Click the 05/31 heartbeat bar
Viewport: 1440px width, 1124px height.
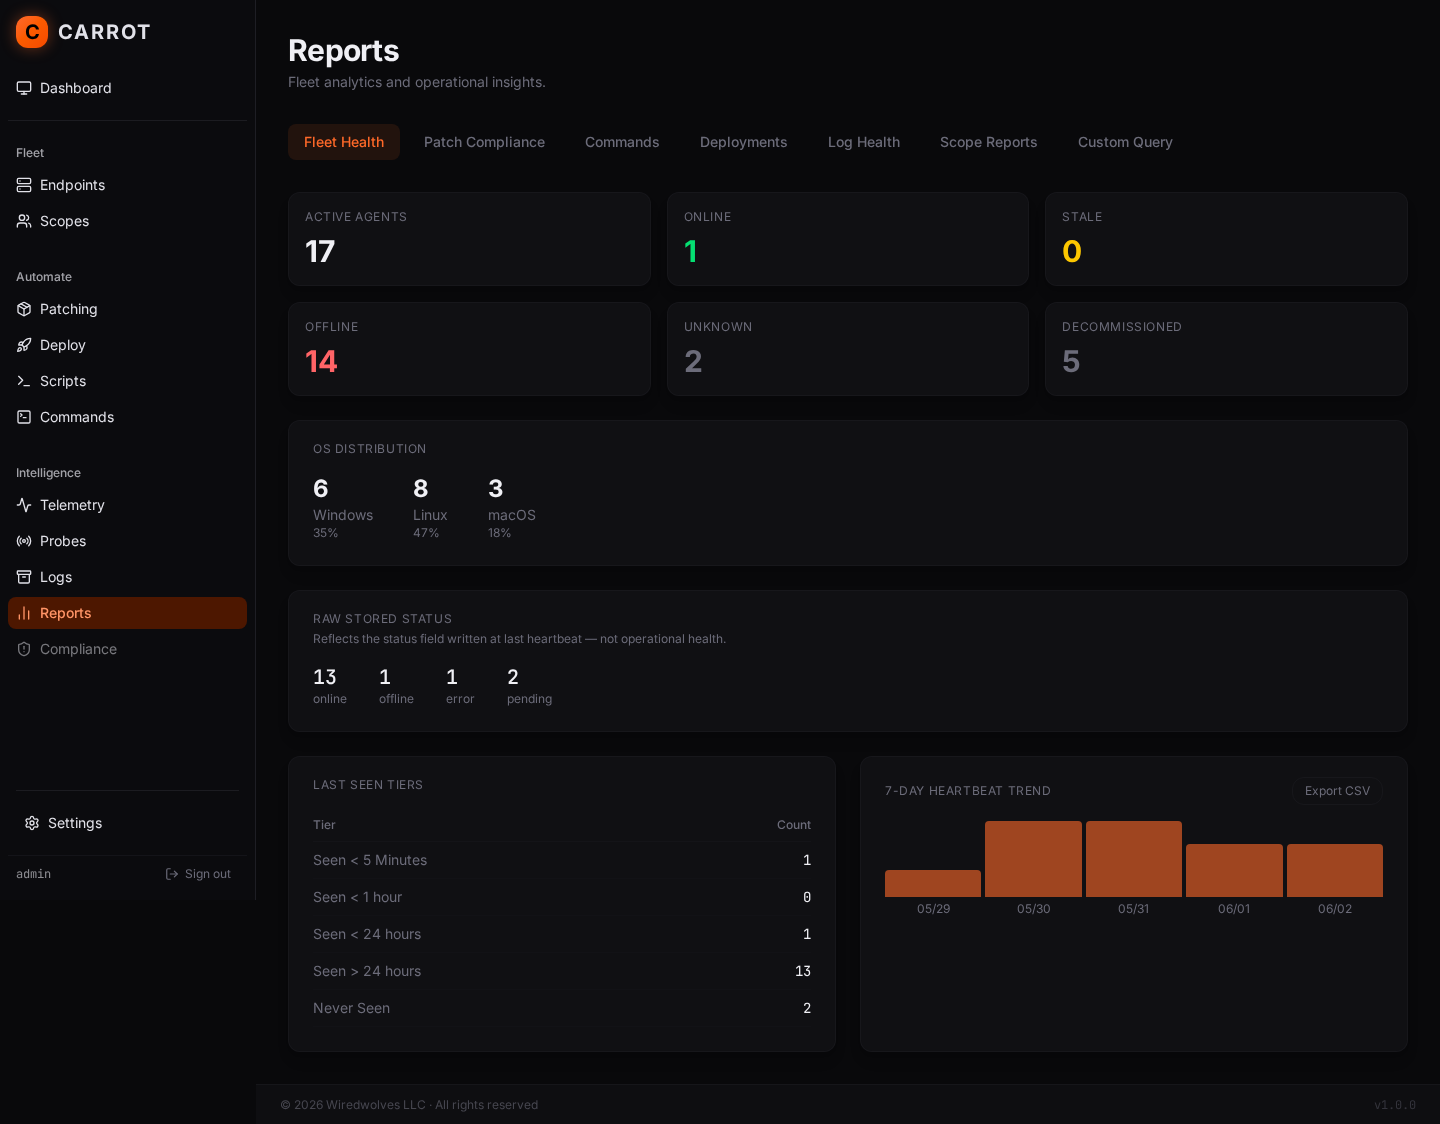tap(1134, 859)
